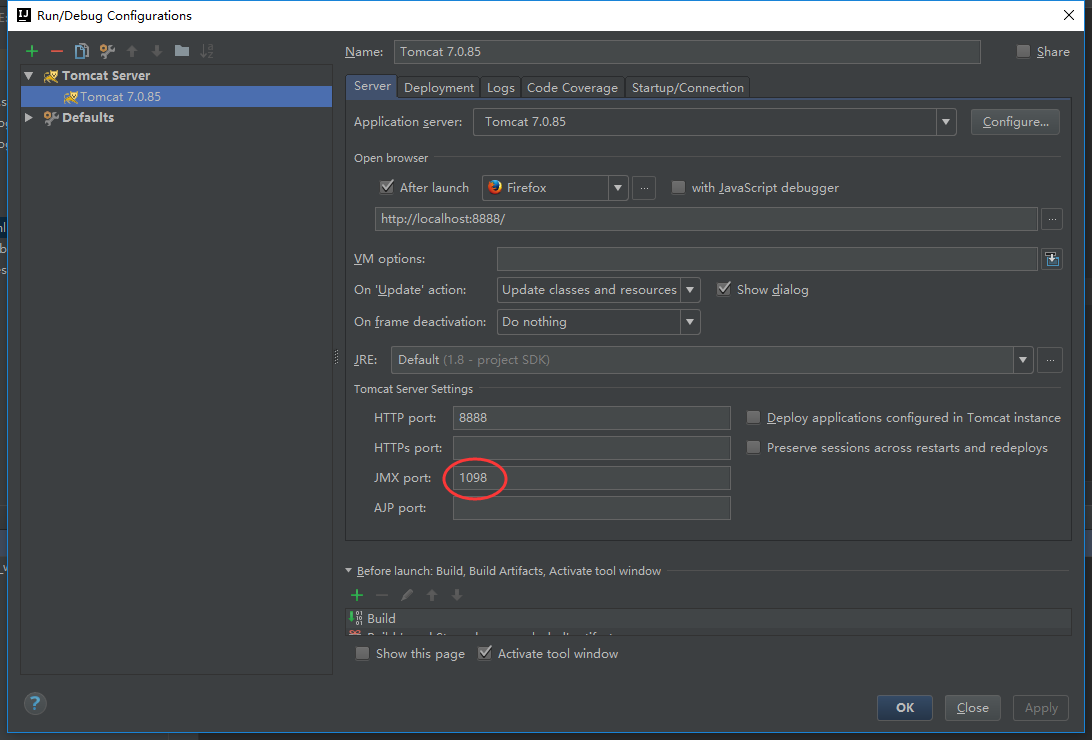Enable Show this page checkbox
The height and width of the screenshot is (740, 1092).
tap(362, 653)
